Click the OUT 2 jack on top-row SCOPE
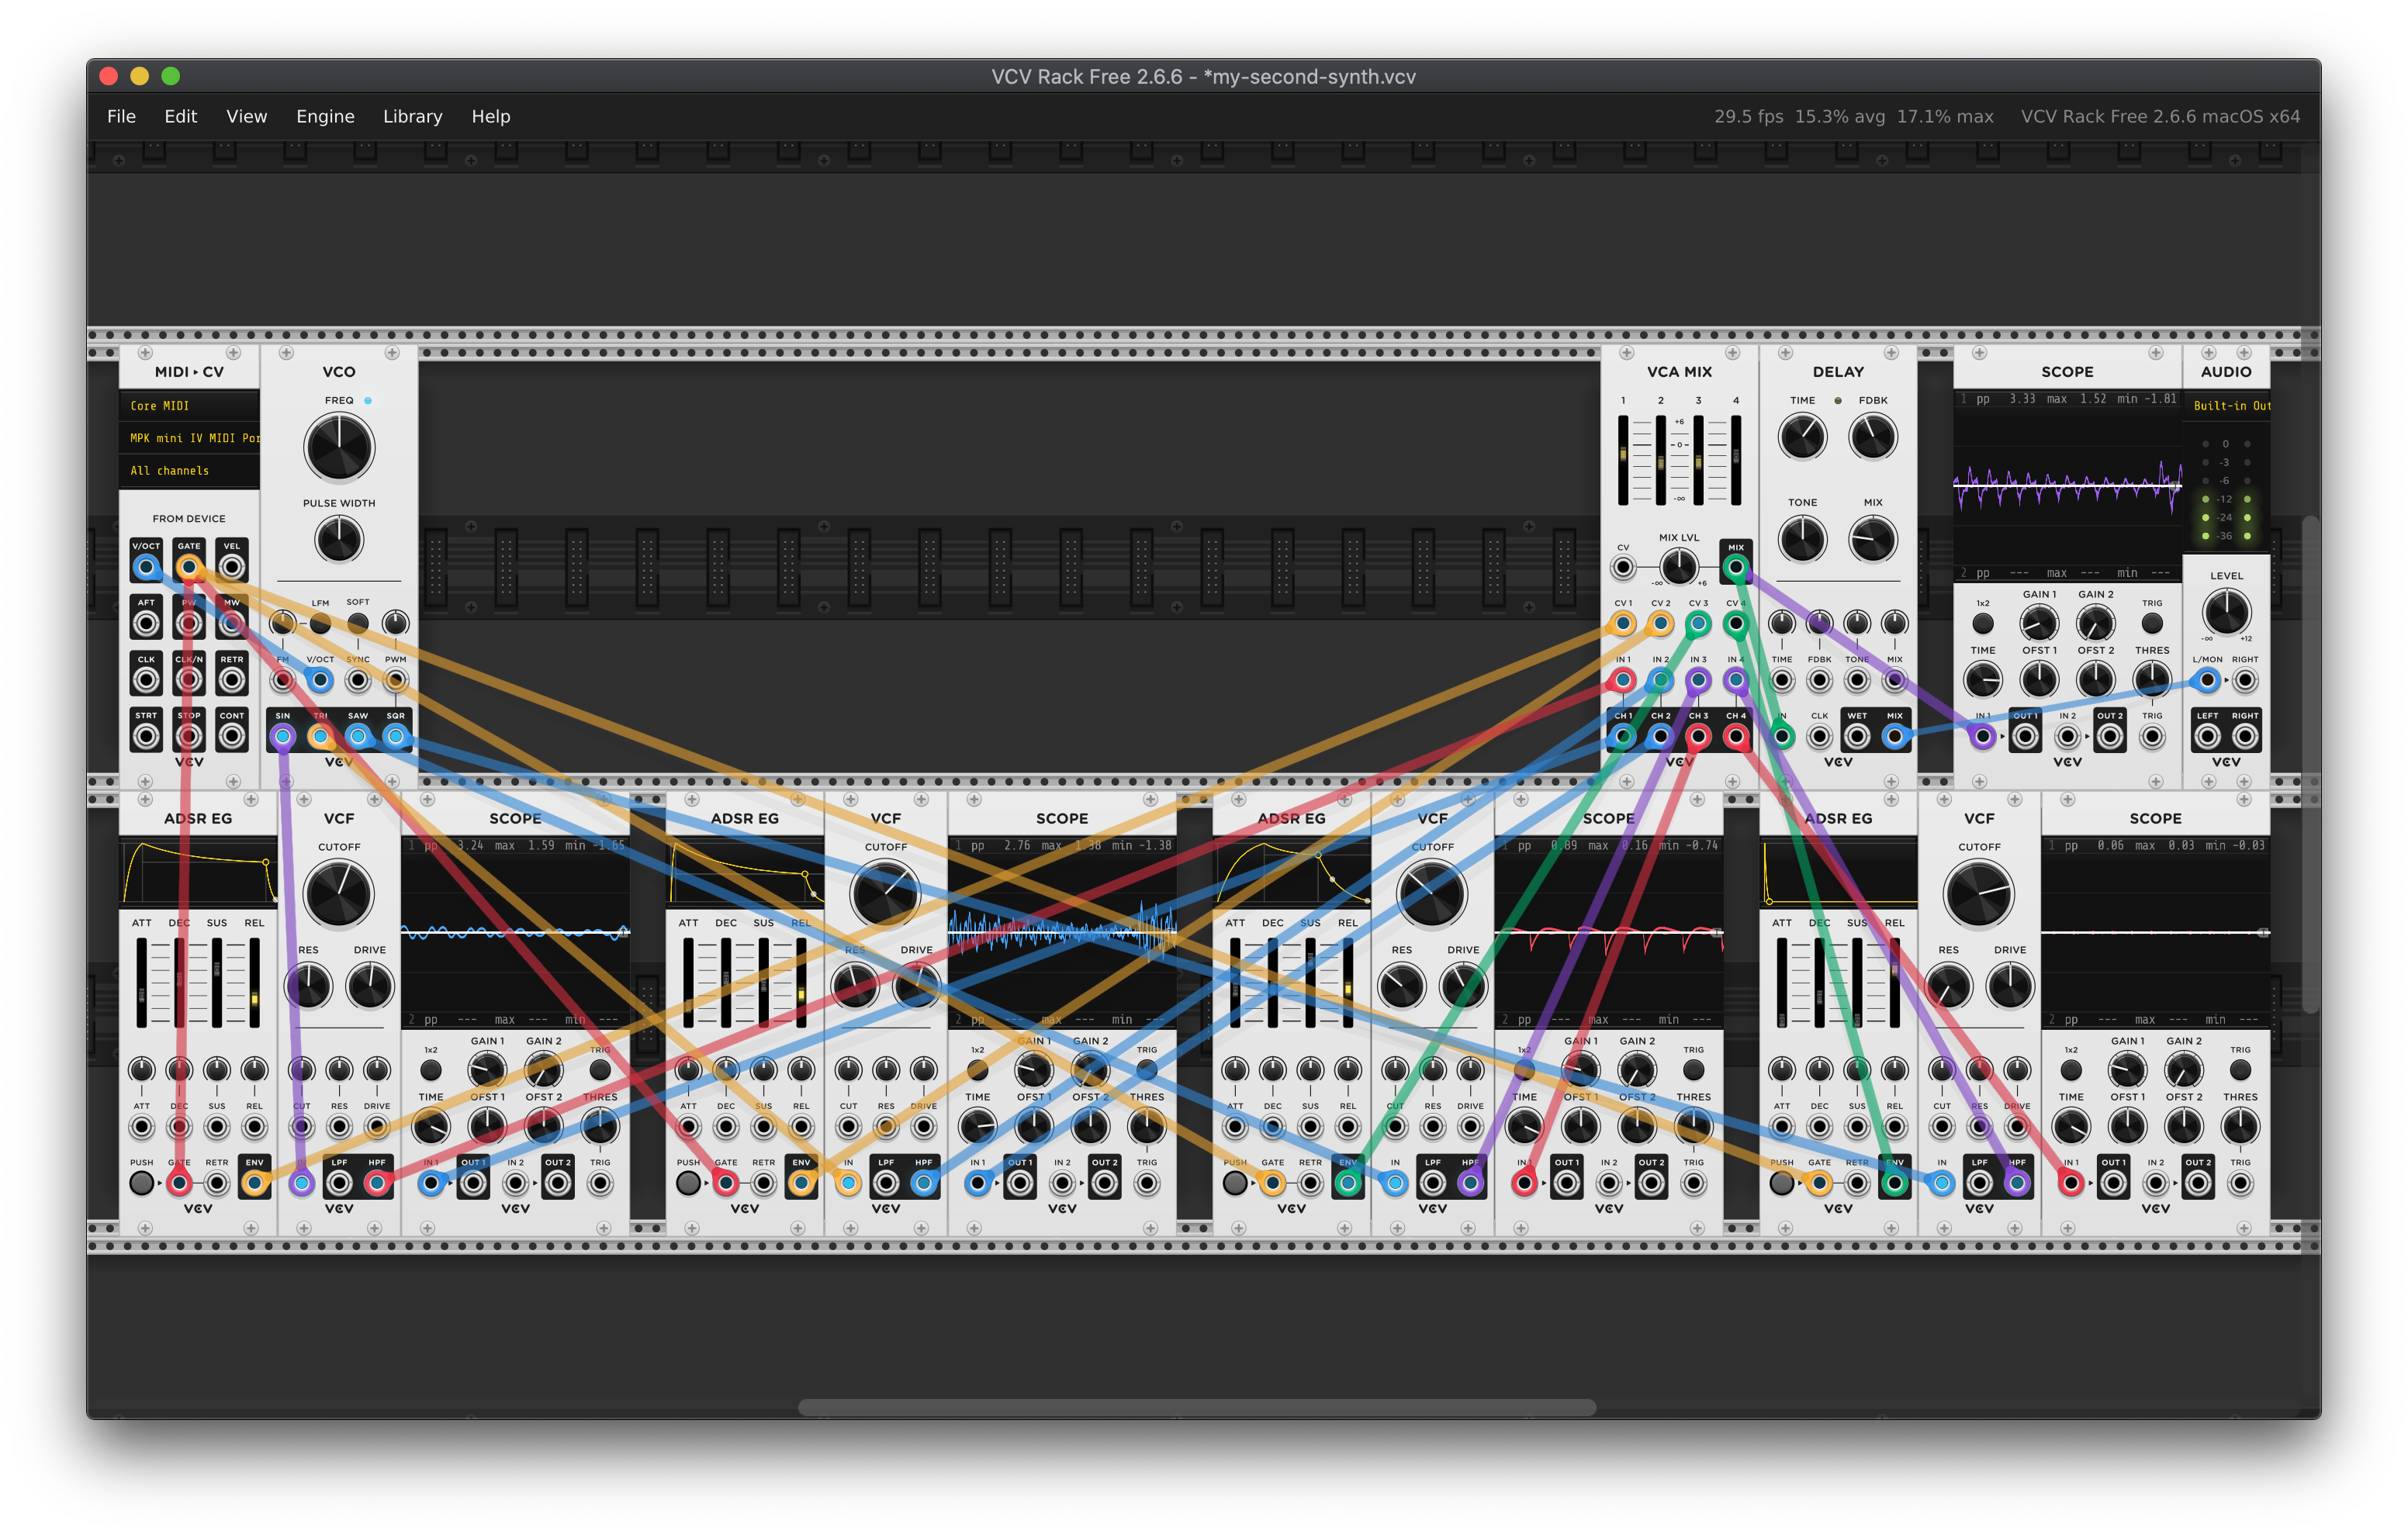The width and height of the screenshot is (2408, 1534). click(2110, 737)
